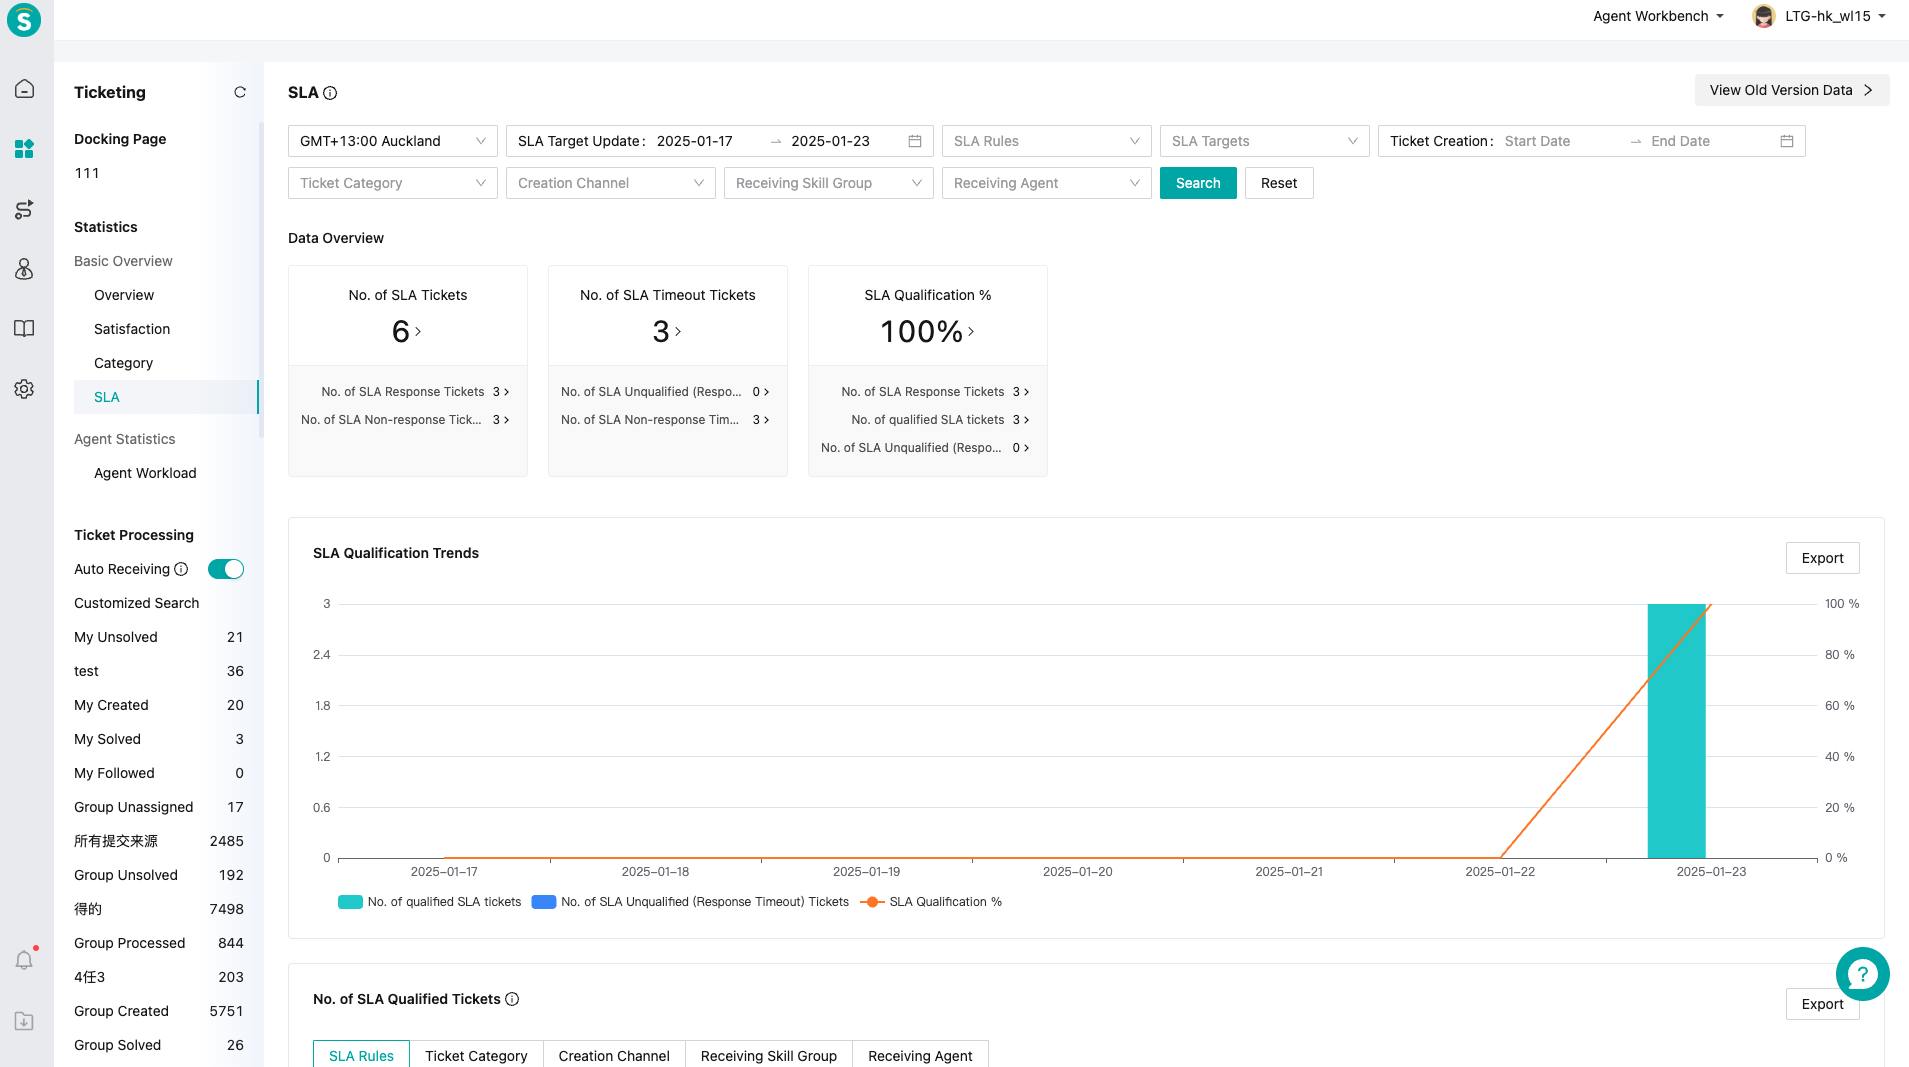
Task: Open Group Processed ticket list
Action: [x=159, y=943]
